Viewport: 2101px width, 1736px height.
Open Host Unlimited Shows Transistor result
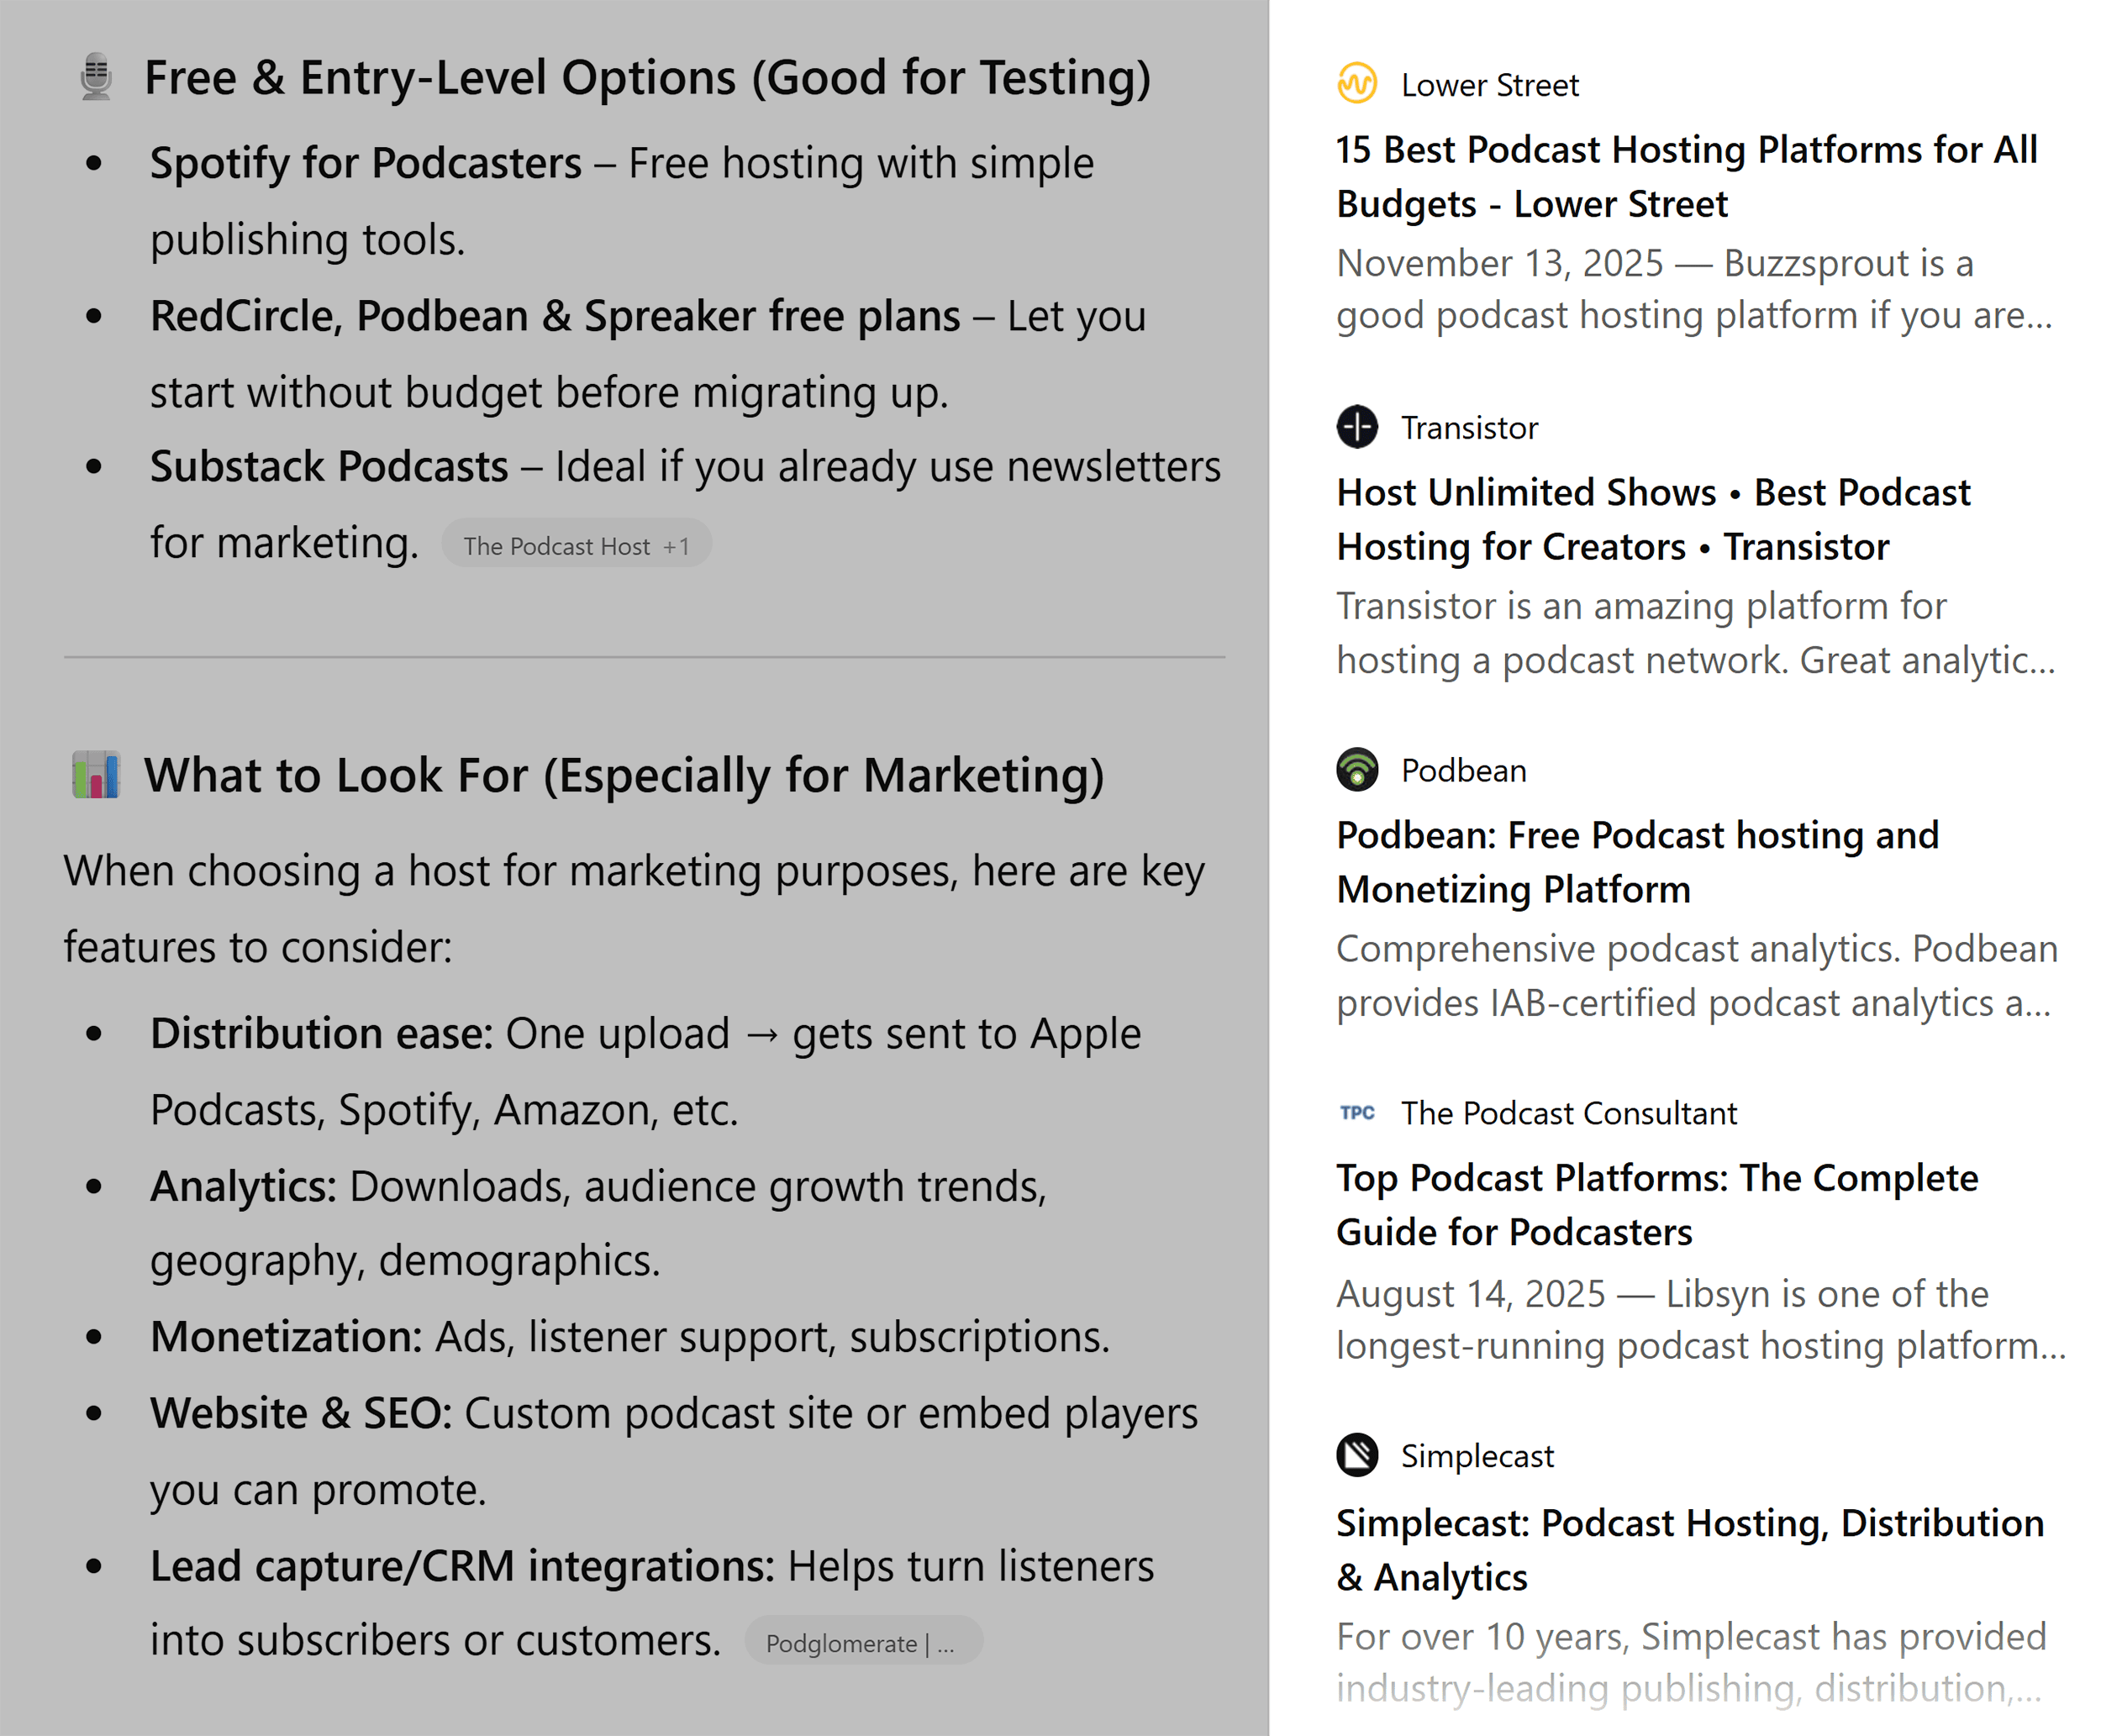(1653, 520)
